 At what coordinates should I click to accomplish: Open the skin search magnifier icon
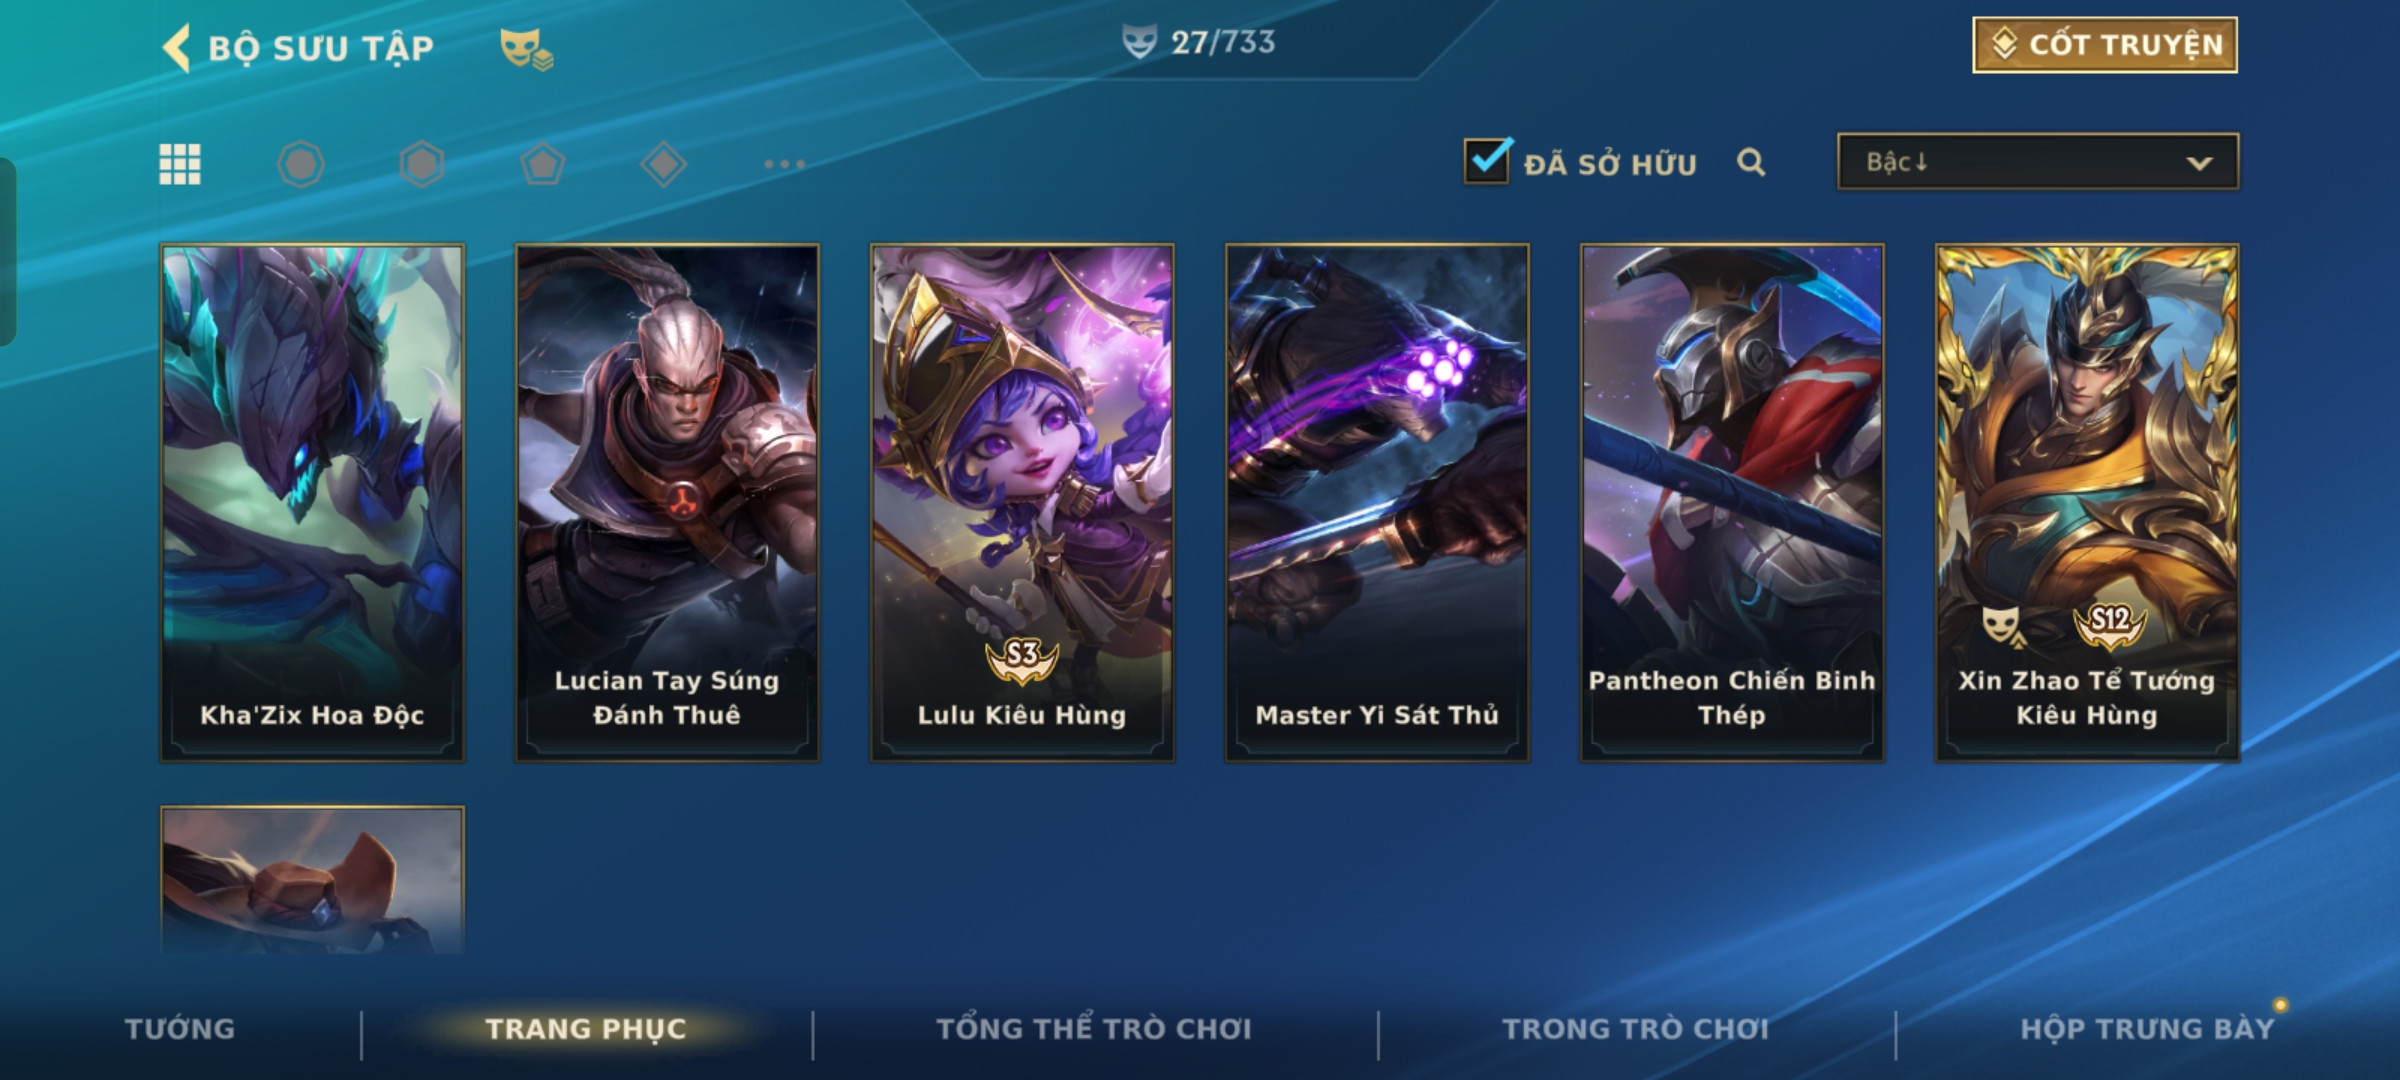[1751, 162]
